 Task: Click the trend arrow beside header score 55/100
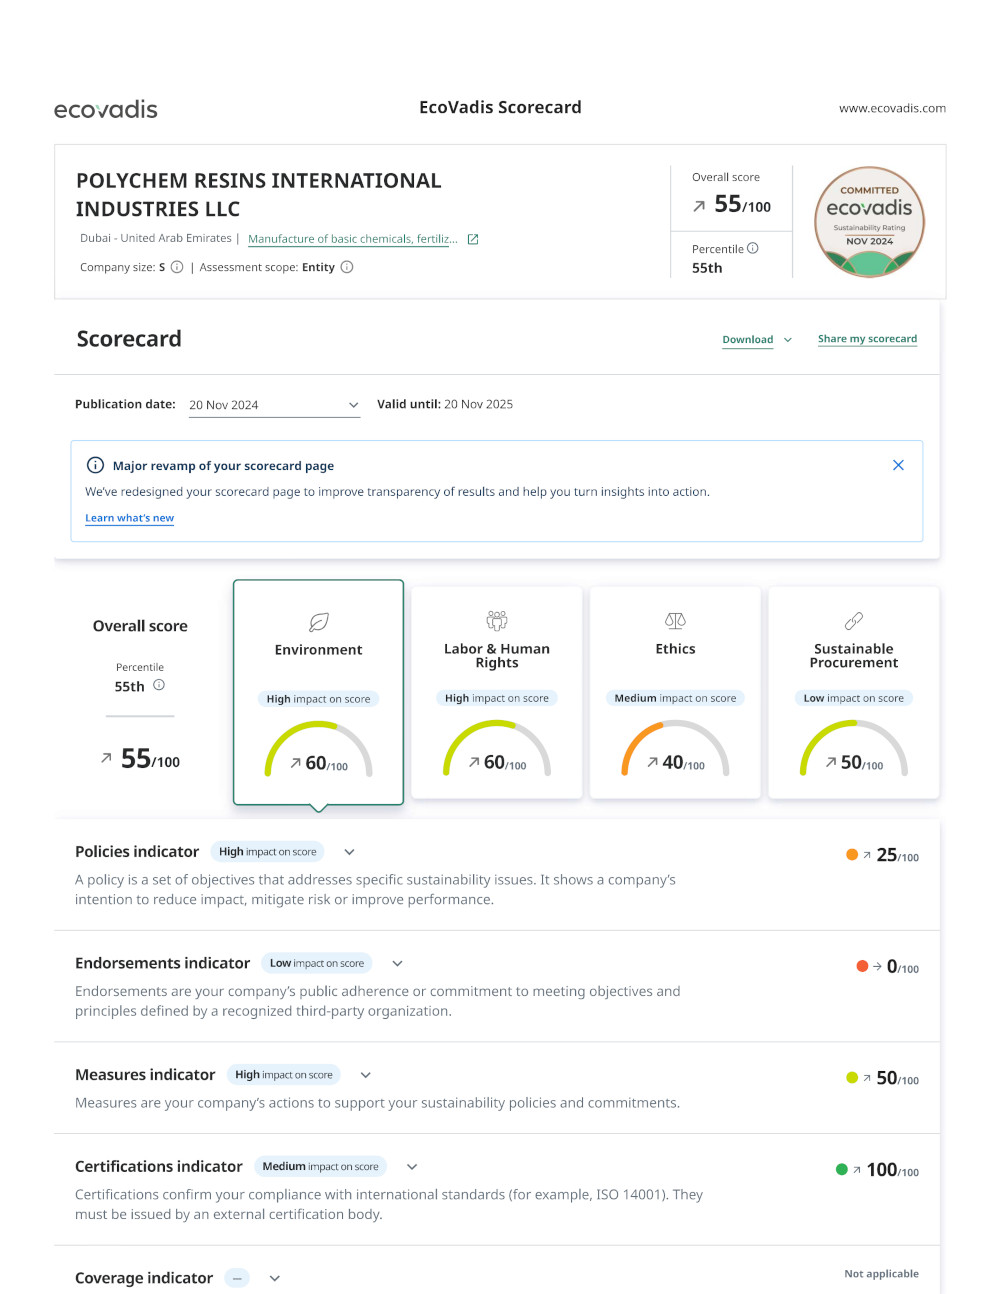[x=699, y=206]
